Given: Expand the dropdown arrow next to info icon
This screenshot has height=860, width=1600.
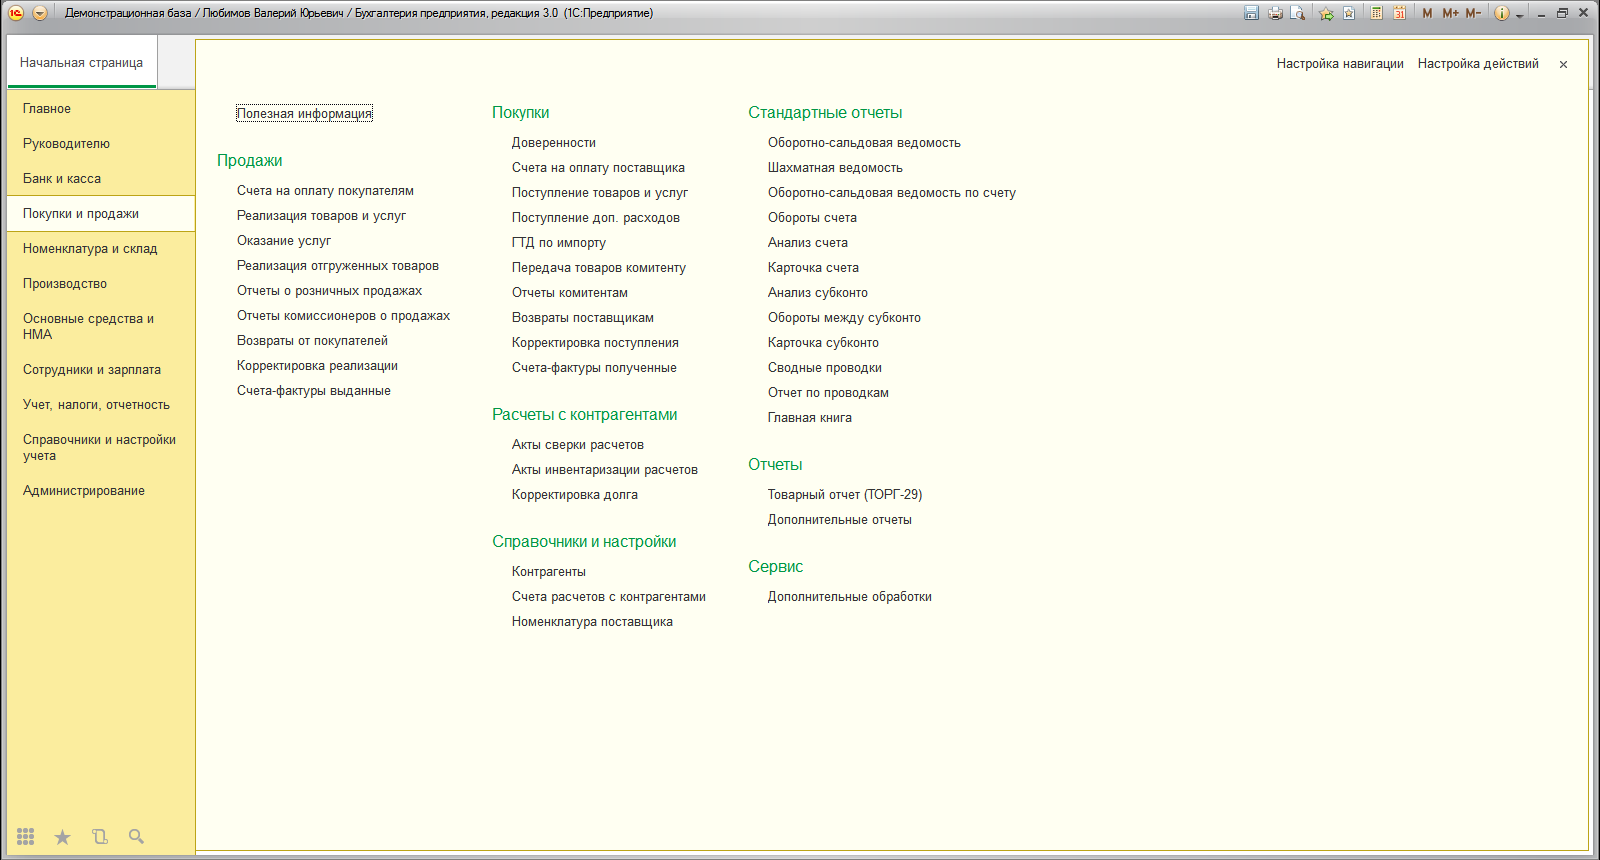Looking at the screenshot, I should tap(1519, 14).
